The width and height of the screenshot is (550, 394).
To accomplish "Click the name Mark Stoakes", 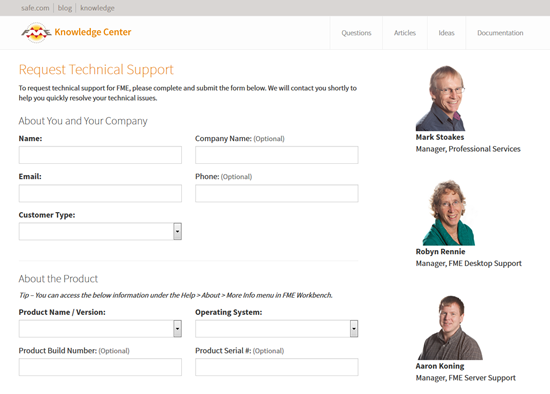I will pos(440,137).
